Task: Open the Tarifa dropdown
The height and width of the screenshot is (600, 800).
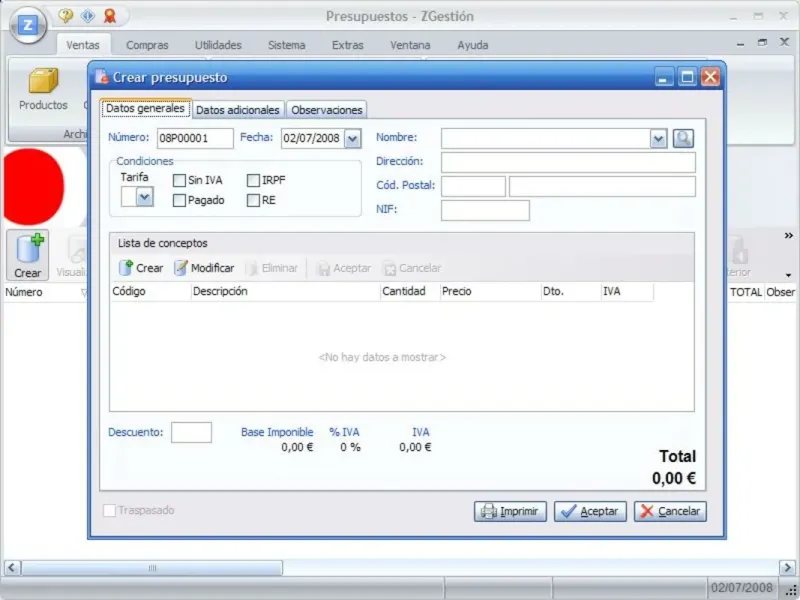Action: pos(144,197)
